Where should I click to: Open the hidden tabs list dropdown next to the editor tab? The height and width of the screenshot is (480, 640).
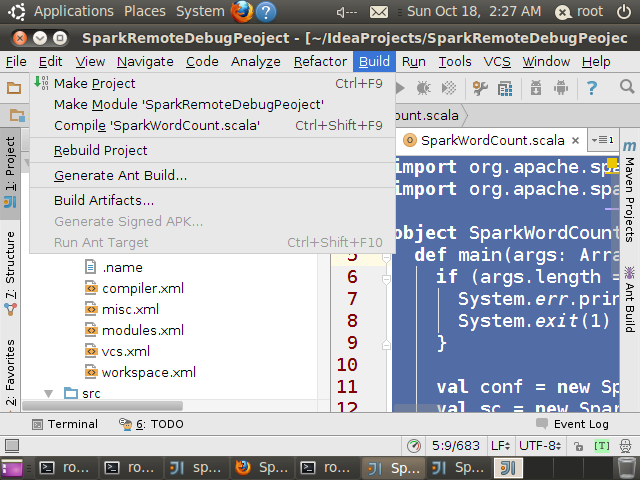602,140
